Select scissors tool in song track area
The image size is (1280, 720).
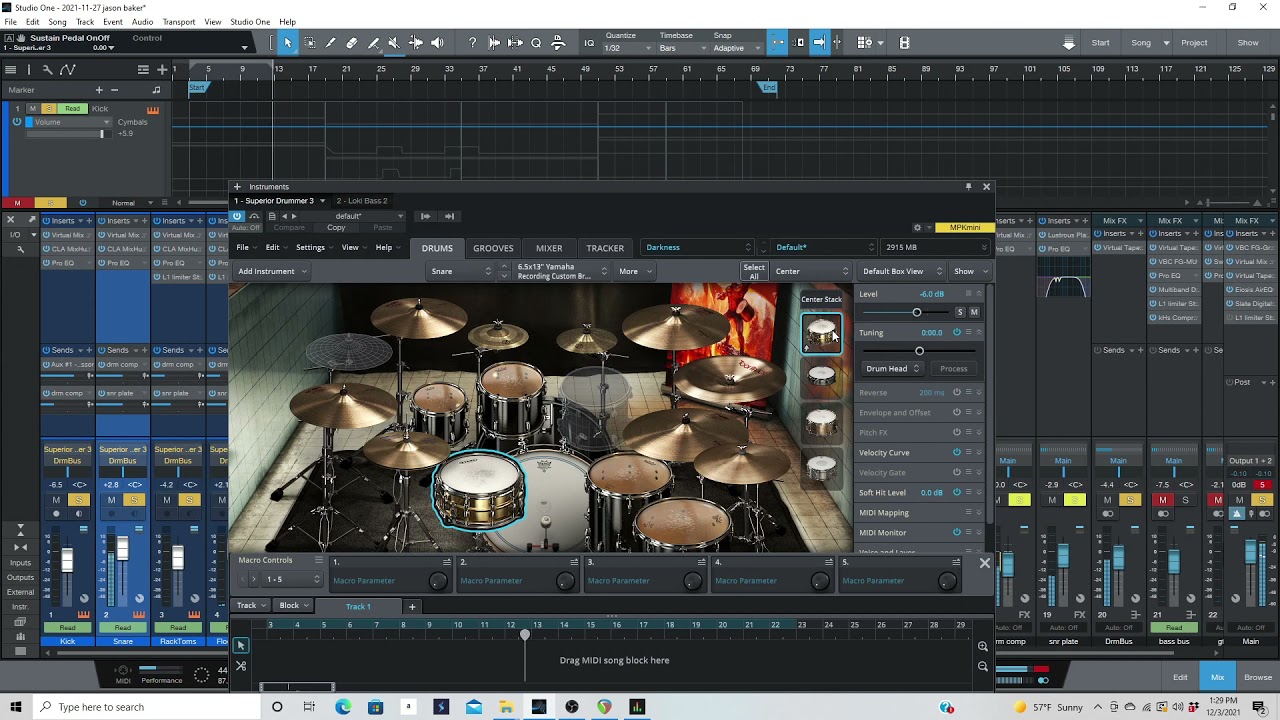coord(240,666)
